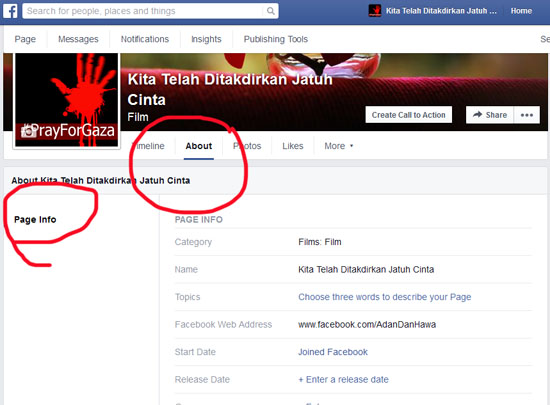This screenshot has height=405, width=550.
Task: Open Kita Telah Ditakdirkan Jatuh profile link in the top bar
Action: tap(441, 11)
